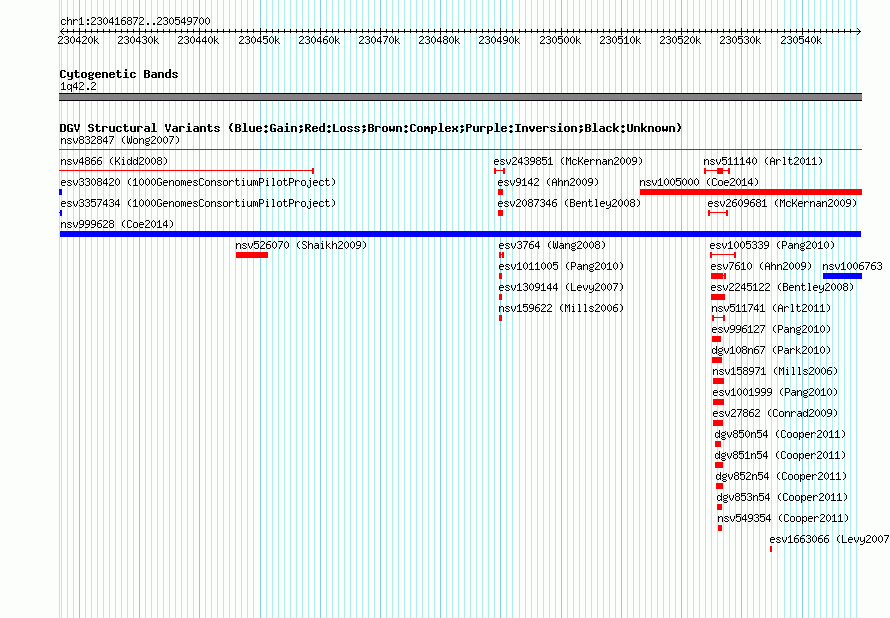The image size is (890, 618).
Task: Click the esv1309144 (Levy2007) label
Action: 561,287
